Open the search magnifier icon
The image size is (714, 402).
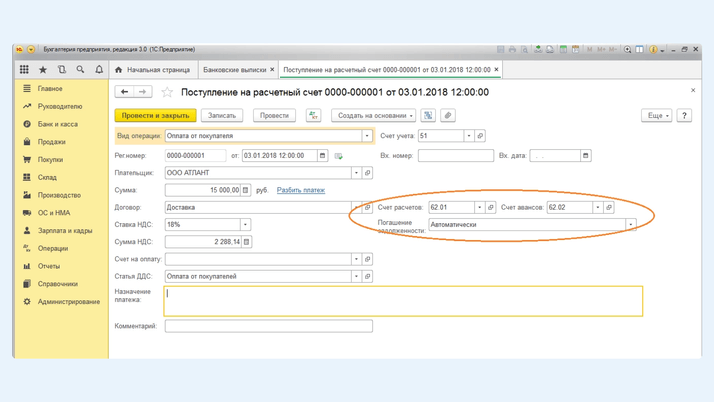pos(80,70)
